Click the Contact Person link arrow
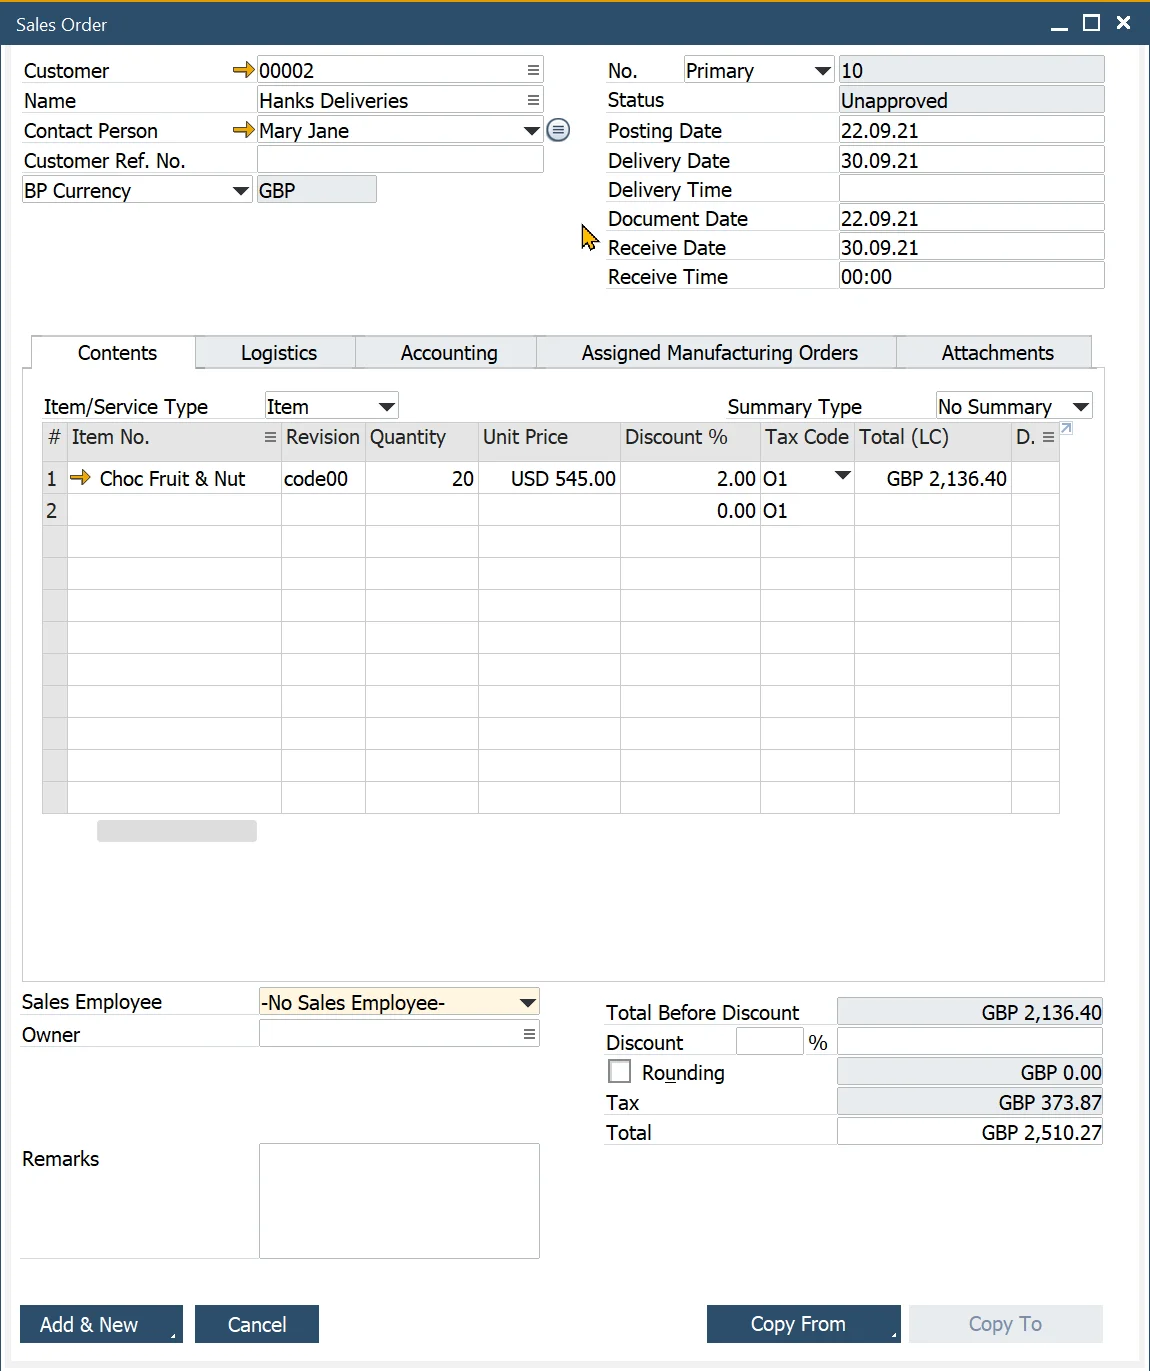This screenshot has width=1150, height=1371. click(243, 130)
